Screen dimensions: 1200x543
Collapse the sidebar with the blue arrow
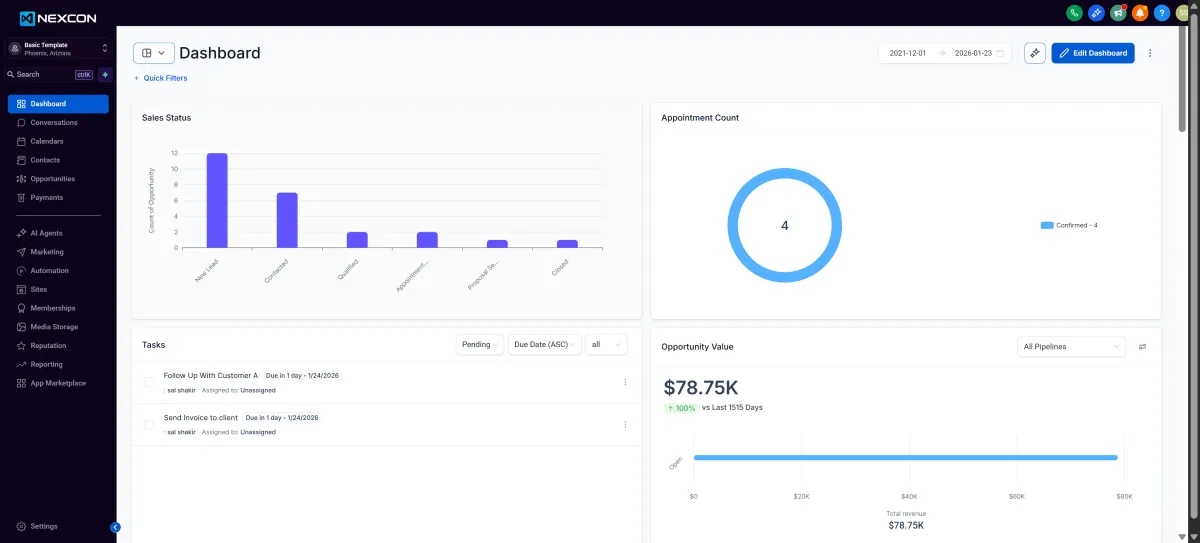coord(115,527)
